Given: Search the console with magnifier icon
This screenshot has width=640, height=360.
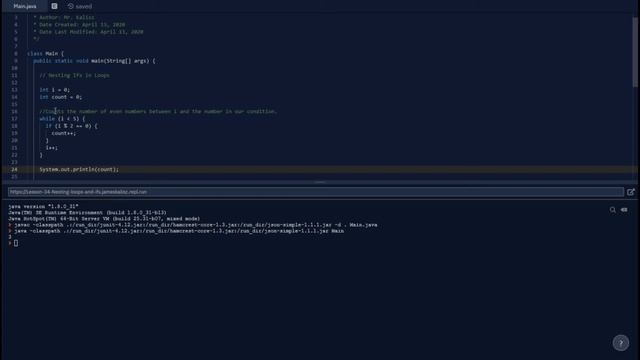Looking at the screenshot, I should click(613, 210).
